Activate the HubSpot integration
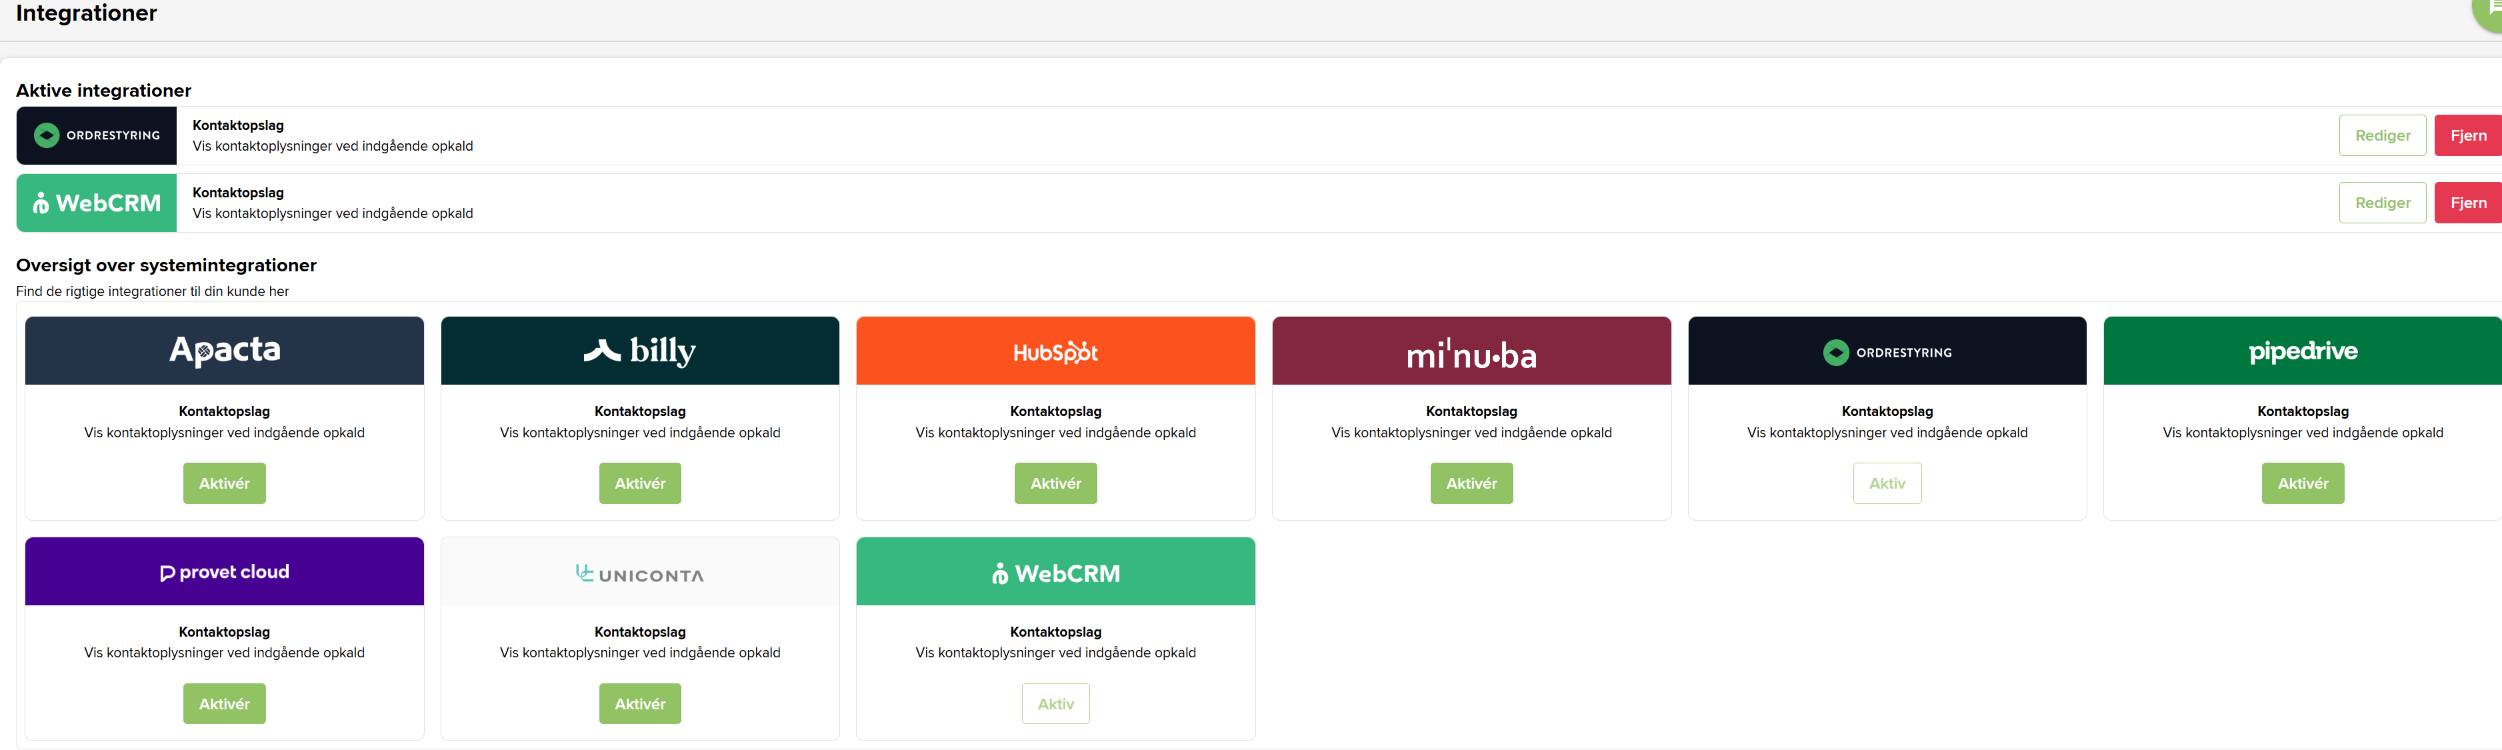2502x750 pixels. click(1056, 483)
